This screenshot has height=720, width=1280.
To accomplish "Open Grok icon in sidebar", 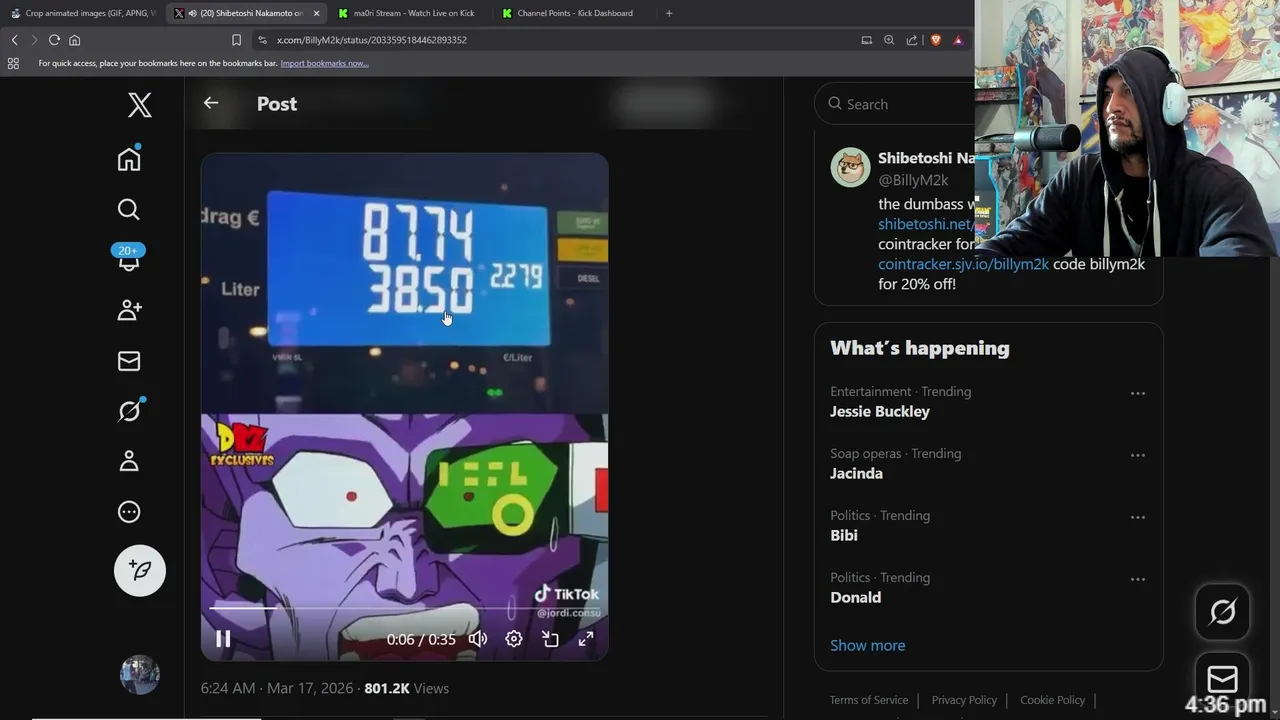I will (x=129, y=410).
